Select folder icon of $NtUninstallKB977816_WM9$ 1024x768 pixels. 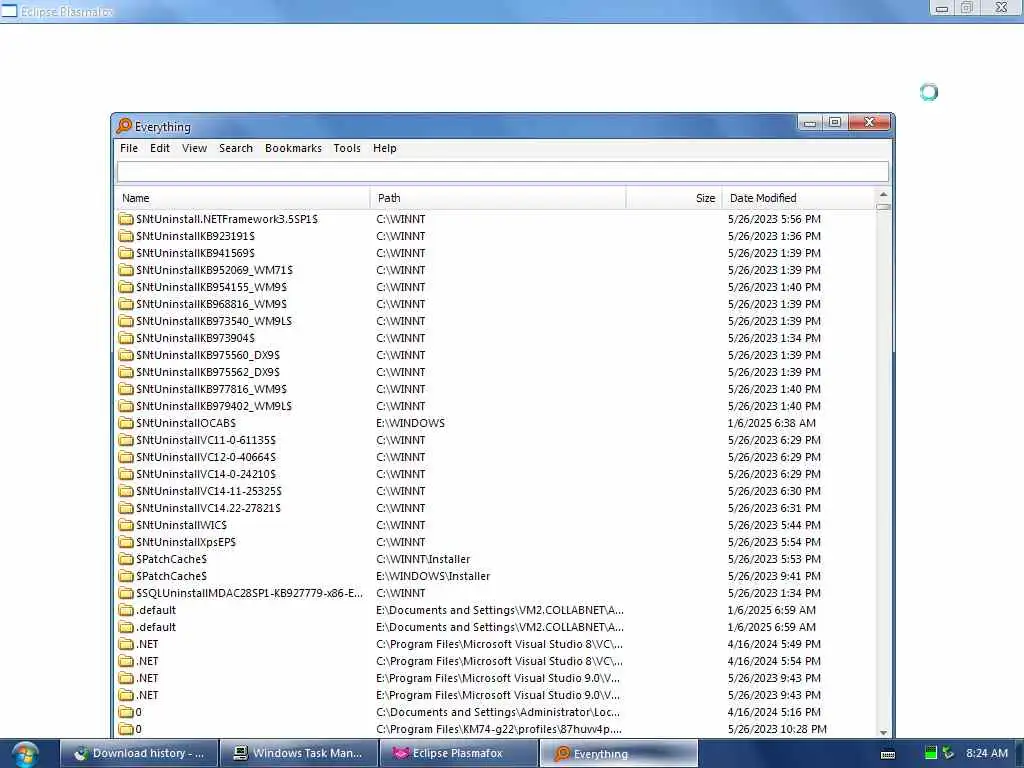(x=126, y=389)
